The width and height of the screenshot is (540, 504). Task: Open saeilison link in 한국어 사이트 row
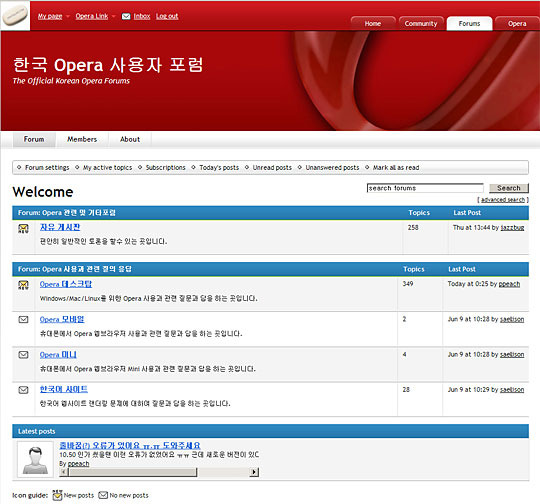512,390
